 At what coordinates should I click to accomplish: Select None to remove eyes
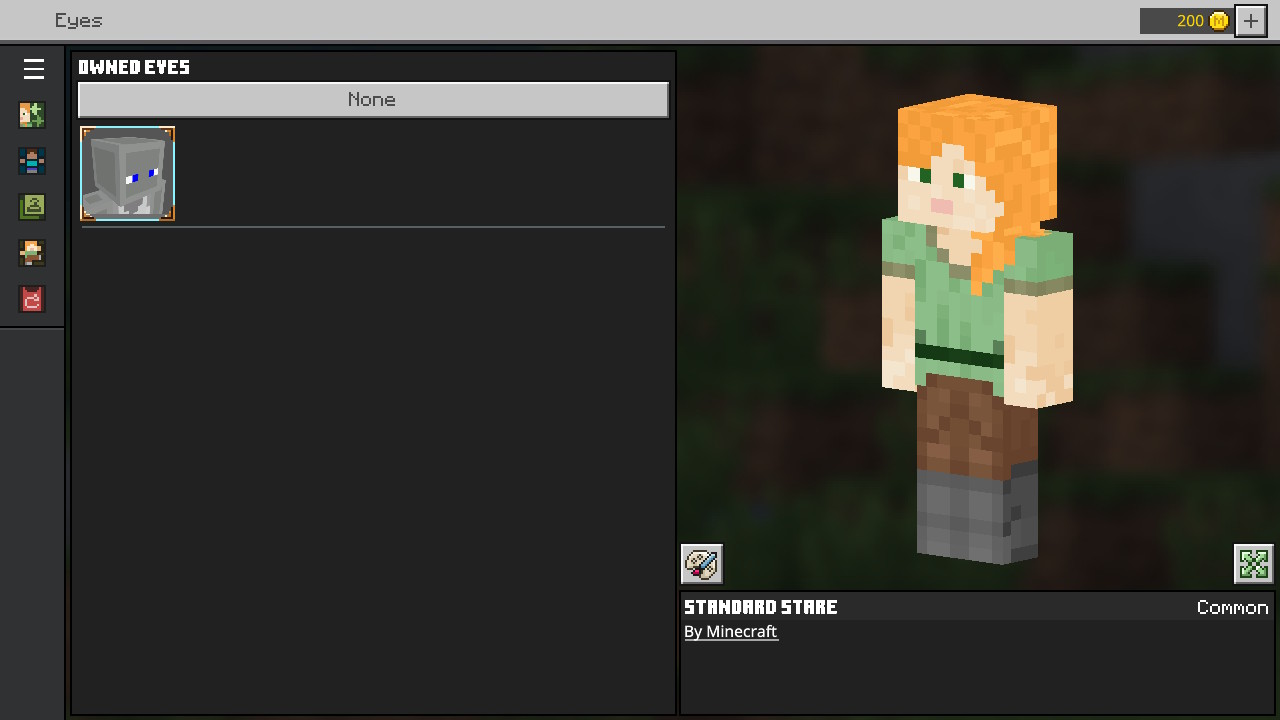tap(373, 100)
